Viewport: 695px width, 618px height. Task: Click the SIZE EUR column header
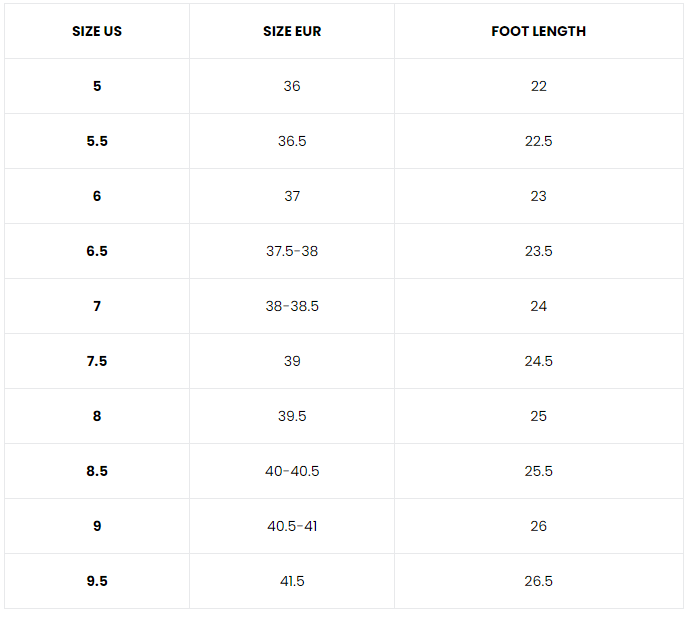tap(292, 31)
